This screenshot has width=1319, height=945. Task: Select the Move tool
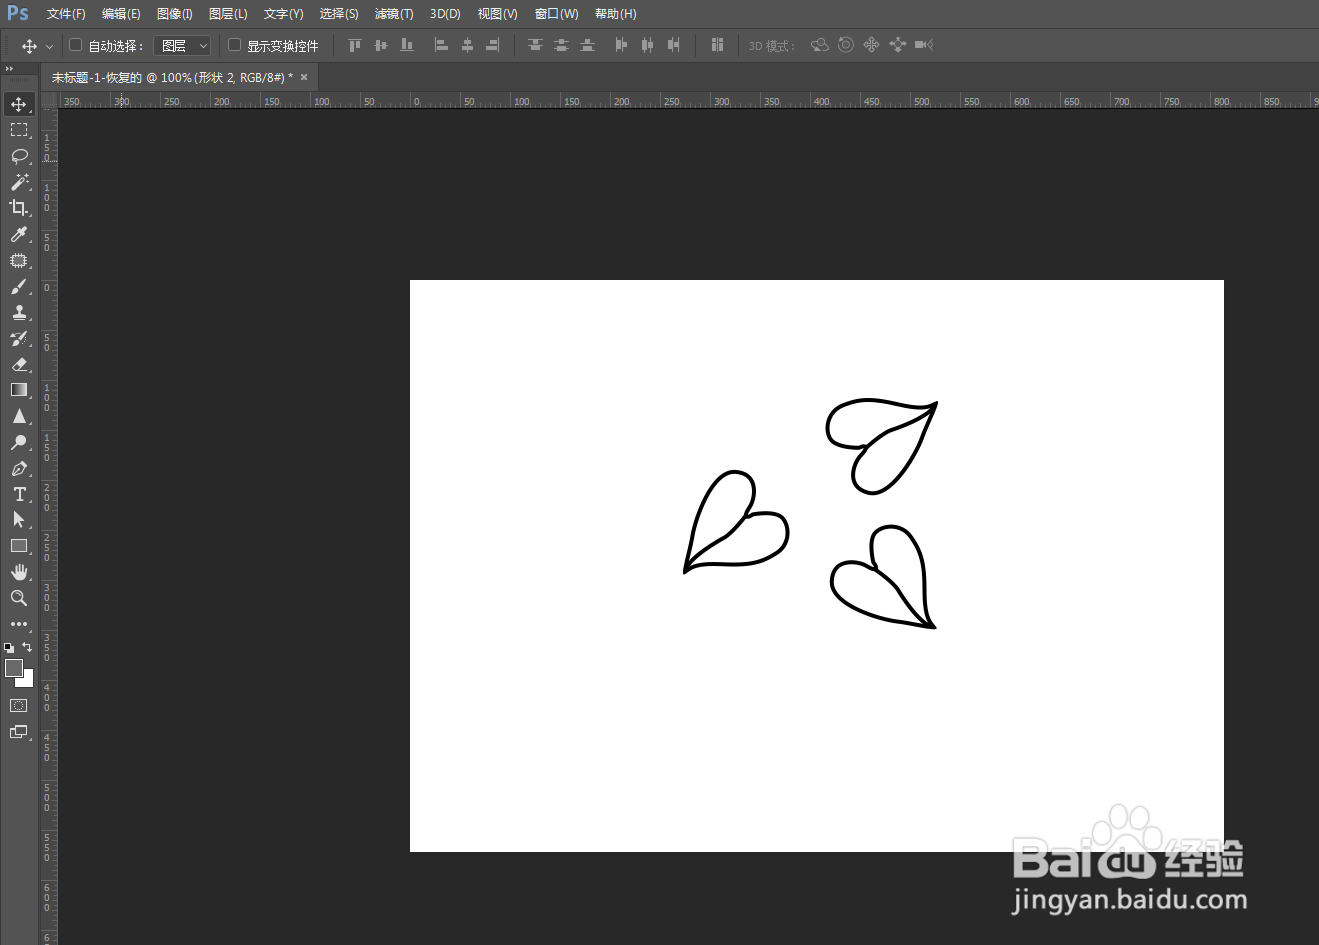point(19,104)
